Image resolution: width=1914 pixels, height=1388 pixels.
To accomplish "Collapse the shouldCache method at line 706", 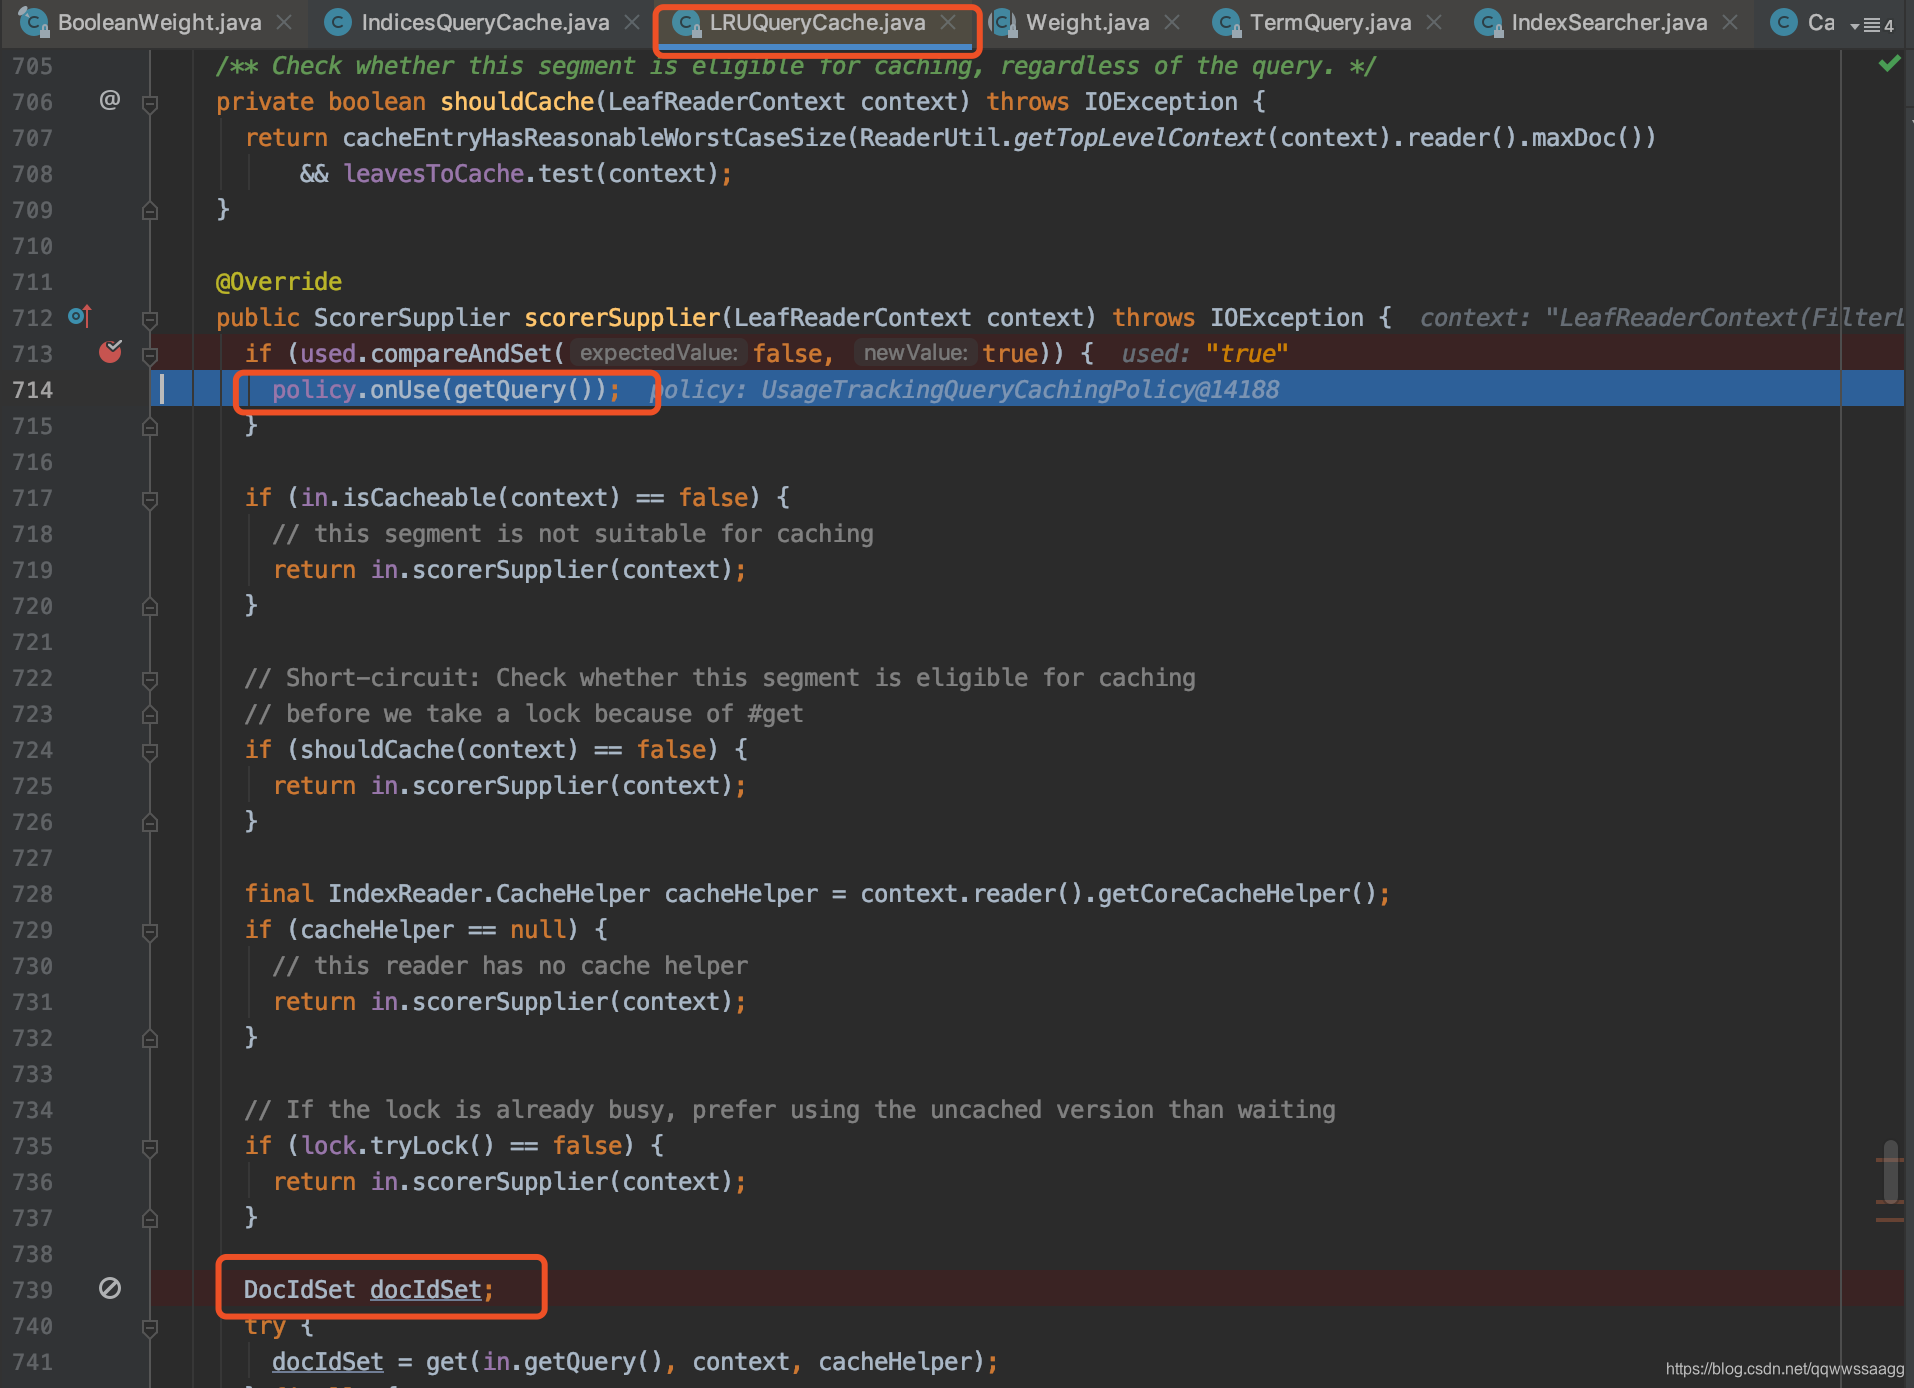I will [x=150, y=103].
